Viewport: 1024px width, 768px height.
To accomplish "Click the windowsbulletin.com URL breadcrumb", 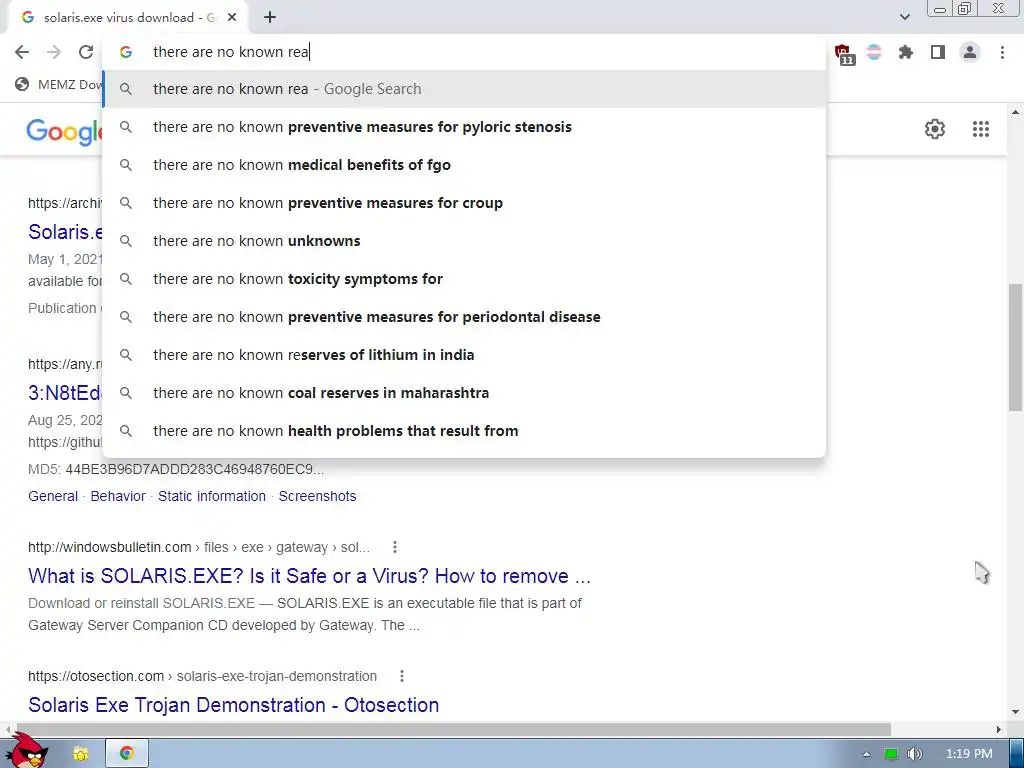I will click(199, 547).
